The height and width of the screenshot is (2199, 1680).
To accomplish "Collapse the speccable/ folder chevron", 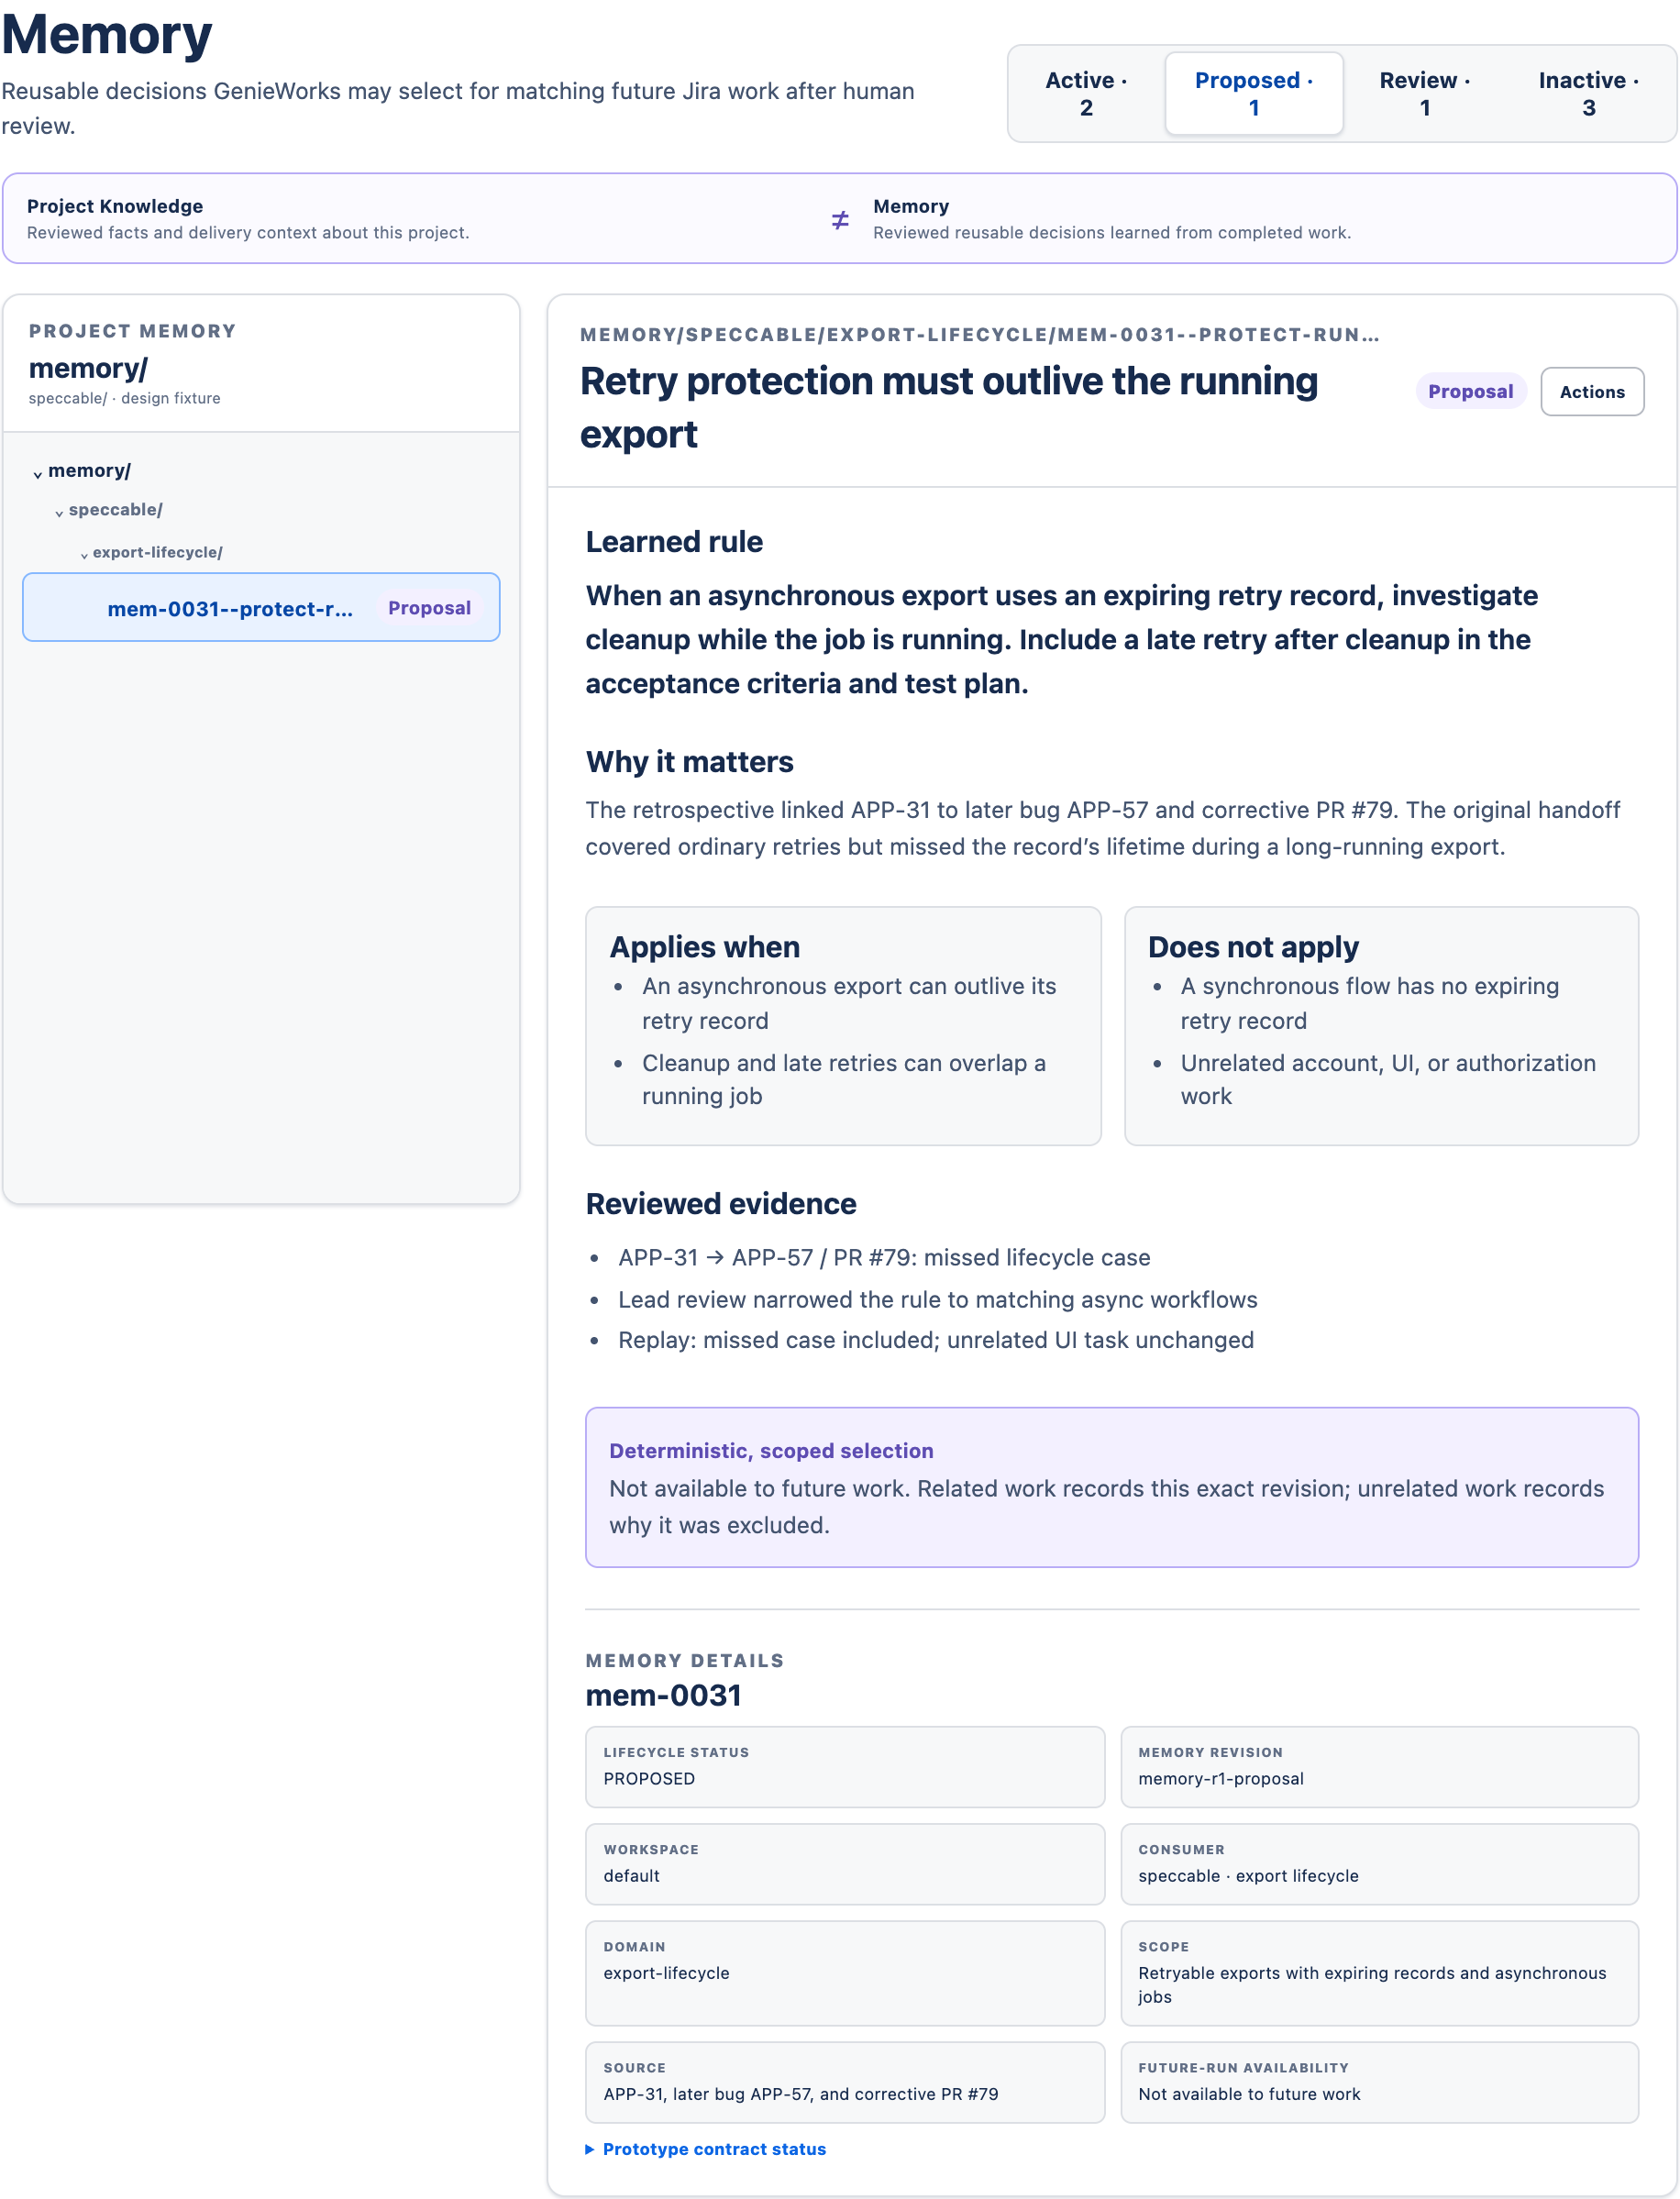I will click(59, 513).
